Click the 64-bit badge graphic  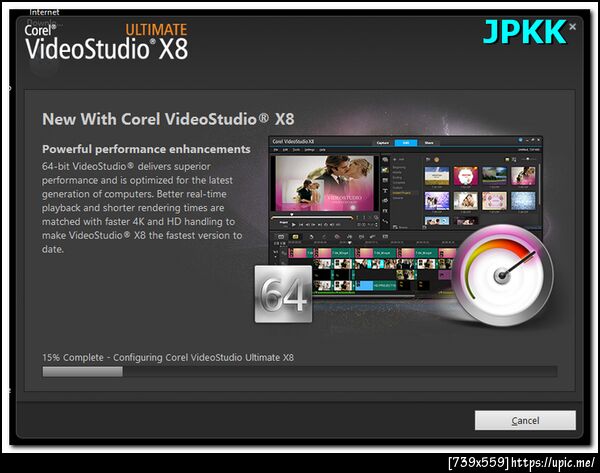pyautogui.click(x=284, y=294)
